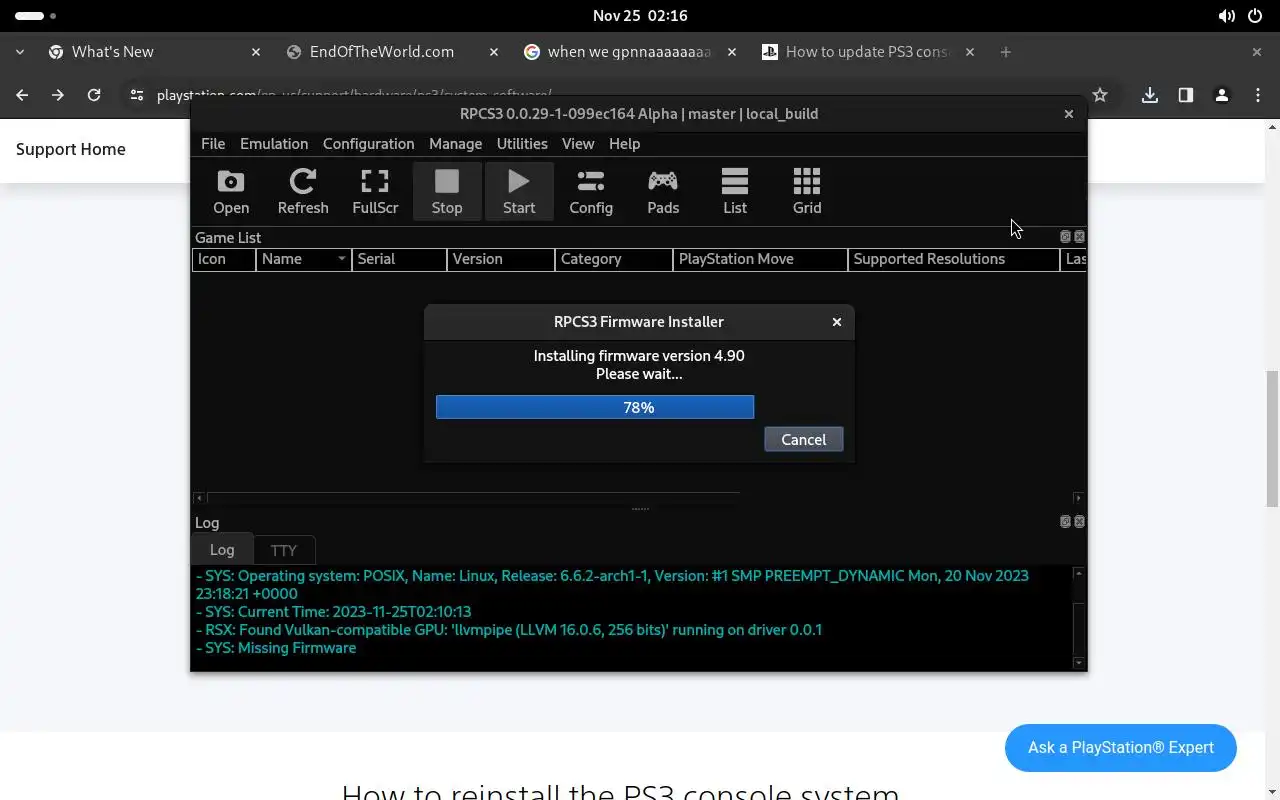The width and height of the screenshot is (1280, 800).
Task: Open the Support Home link
Action: (71, 149)
